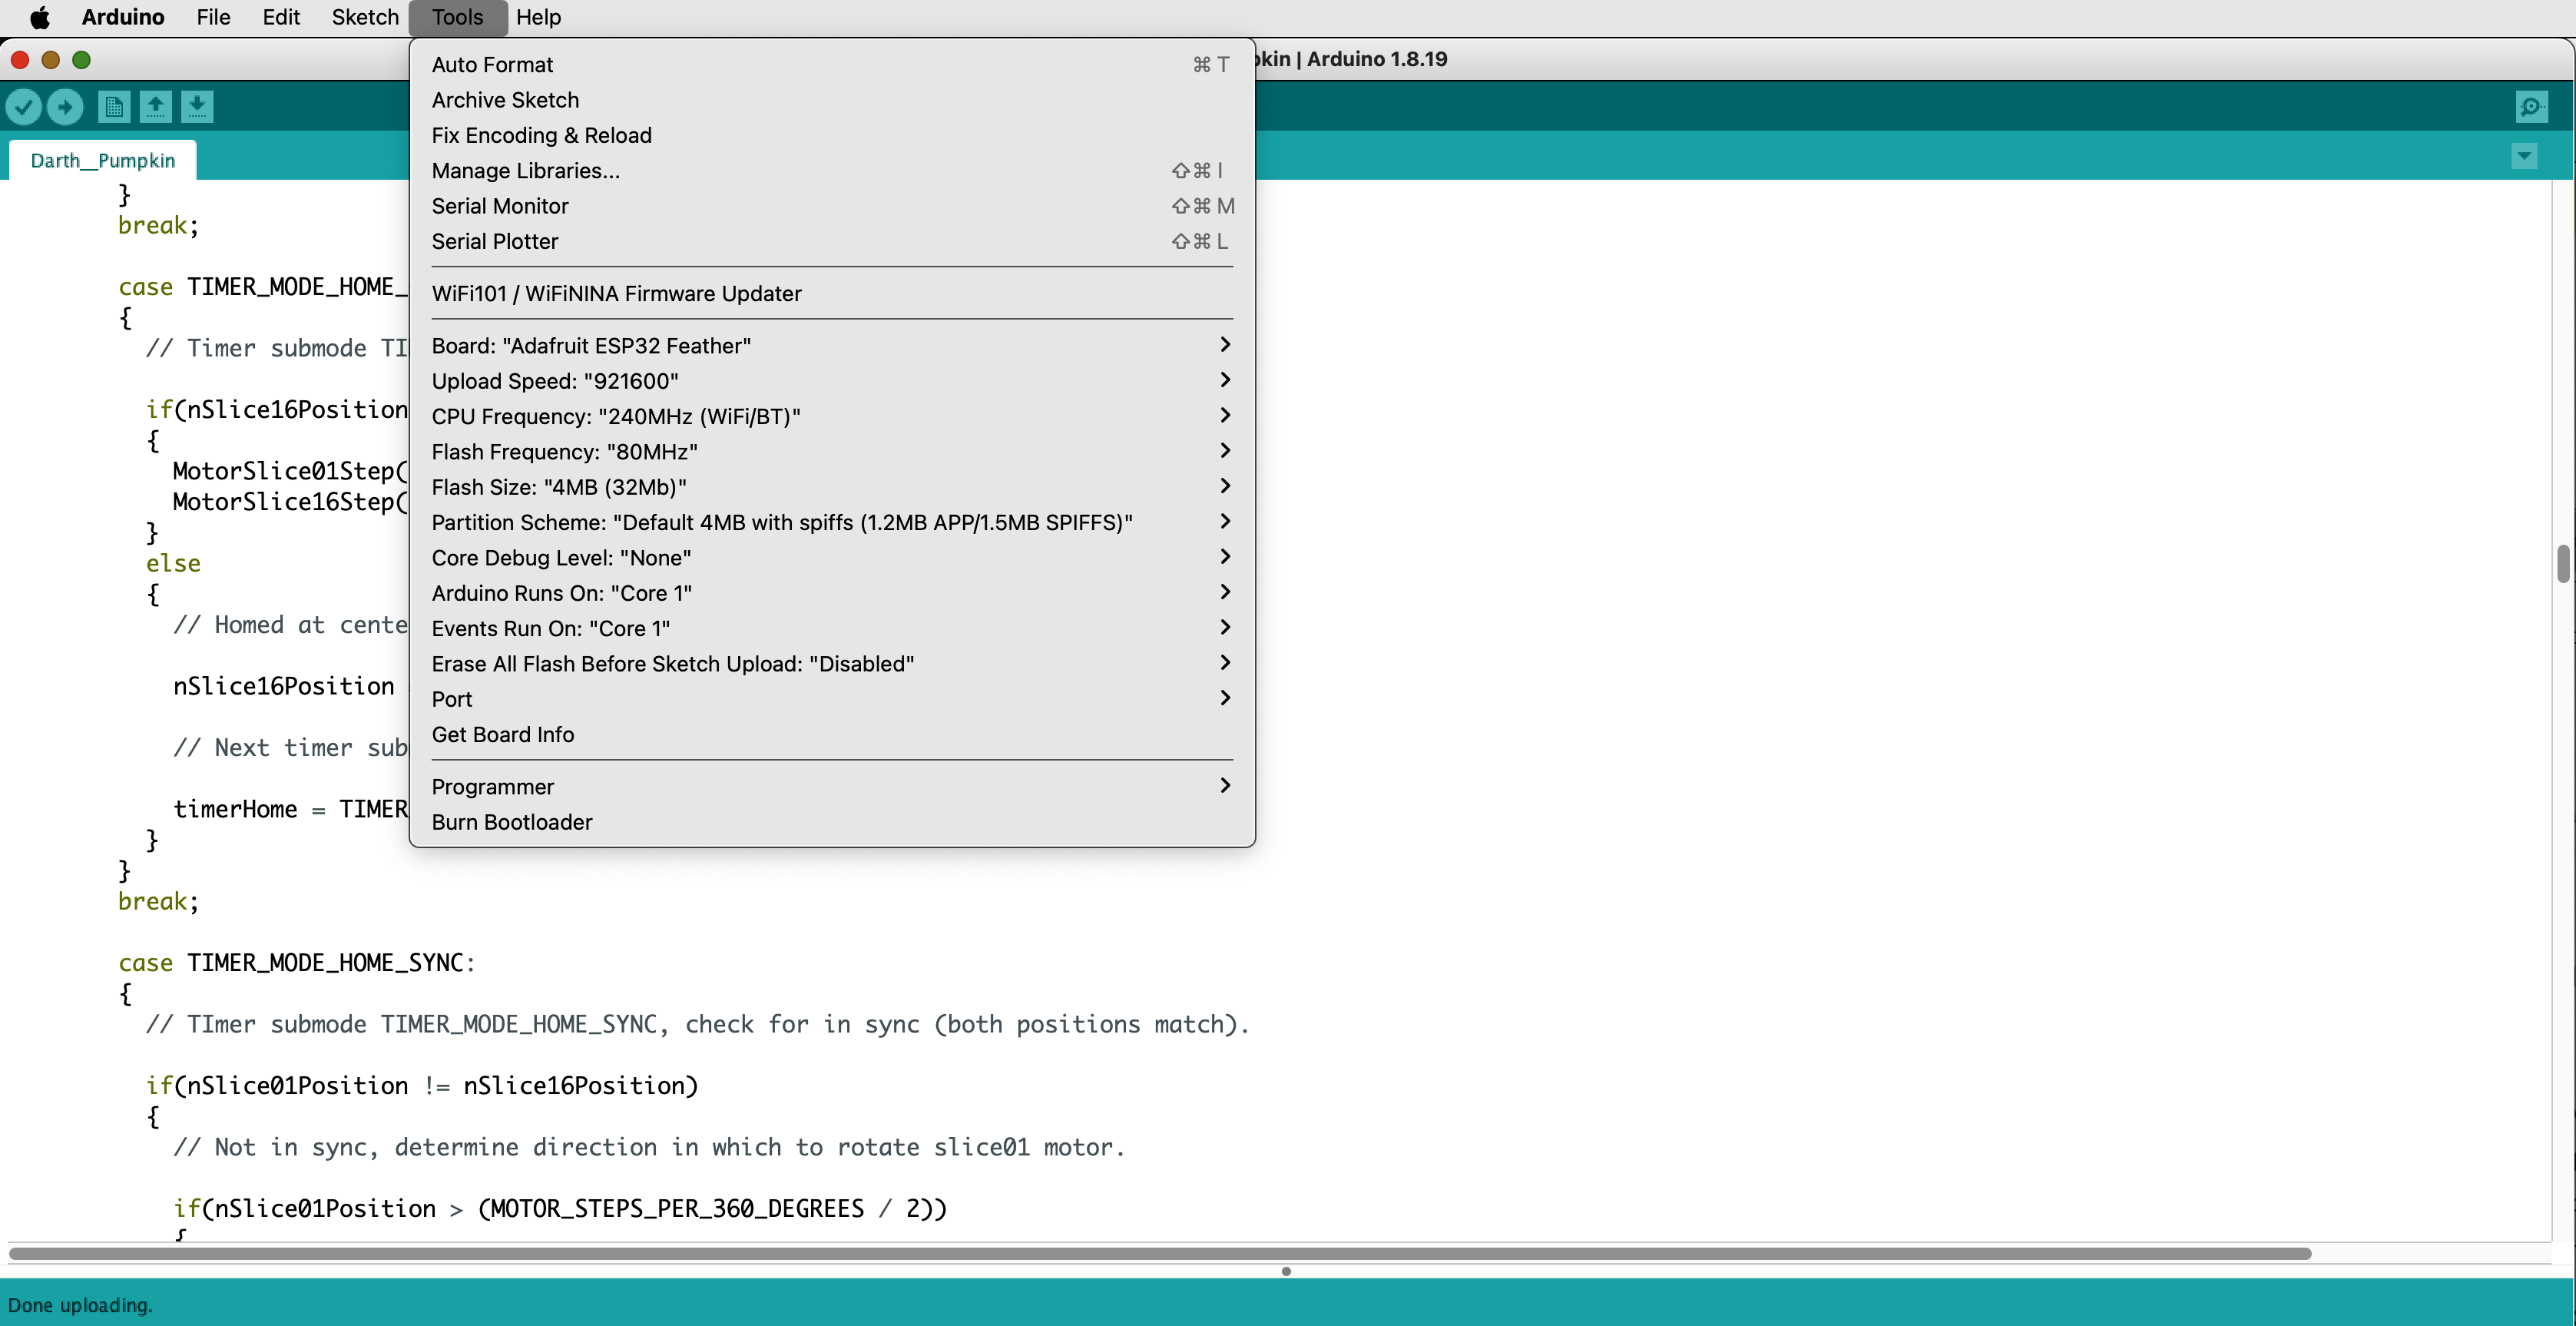Open the tab options dropdown arrow
Viewport: 2576px width, 1326px height.
[2524, 156]
